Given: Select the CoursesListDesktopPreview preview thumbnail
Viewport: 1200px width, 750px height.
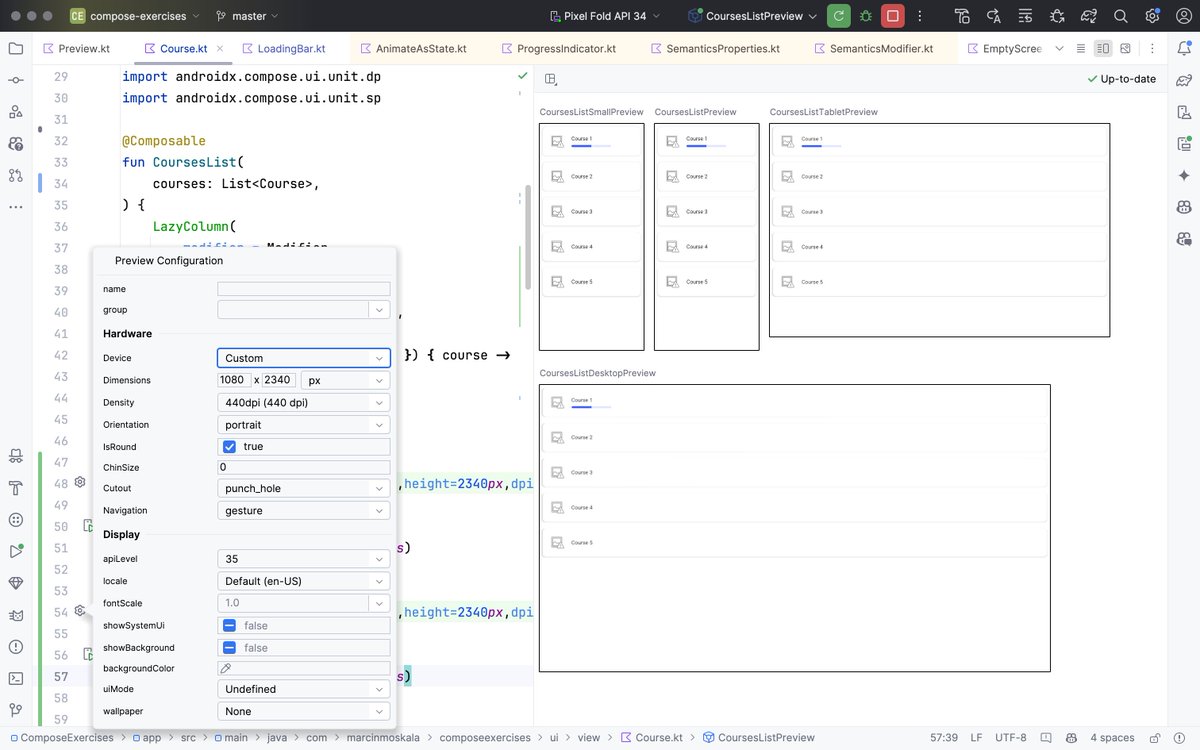Looking at the screenshot, I should pos(794,528).
